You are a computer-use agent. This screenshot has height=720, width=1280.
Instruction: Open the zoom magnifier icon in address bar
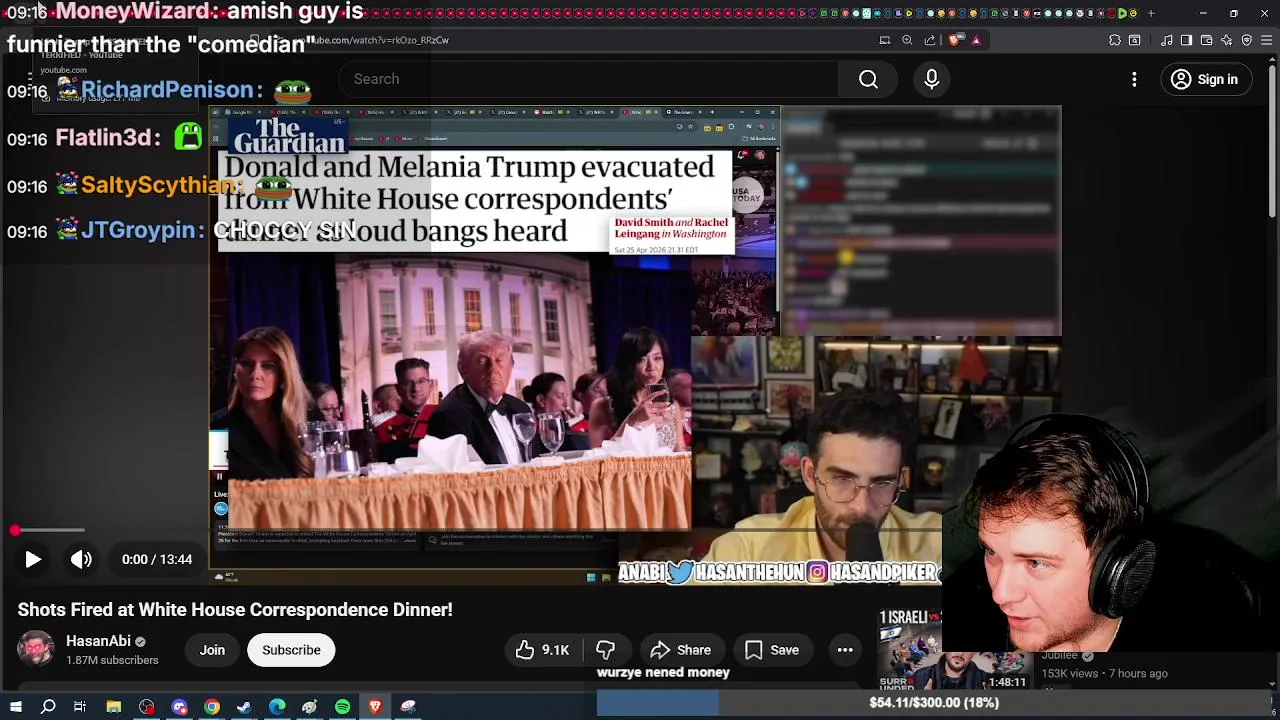[x=907, y=40]
